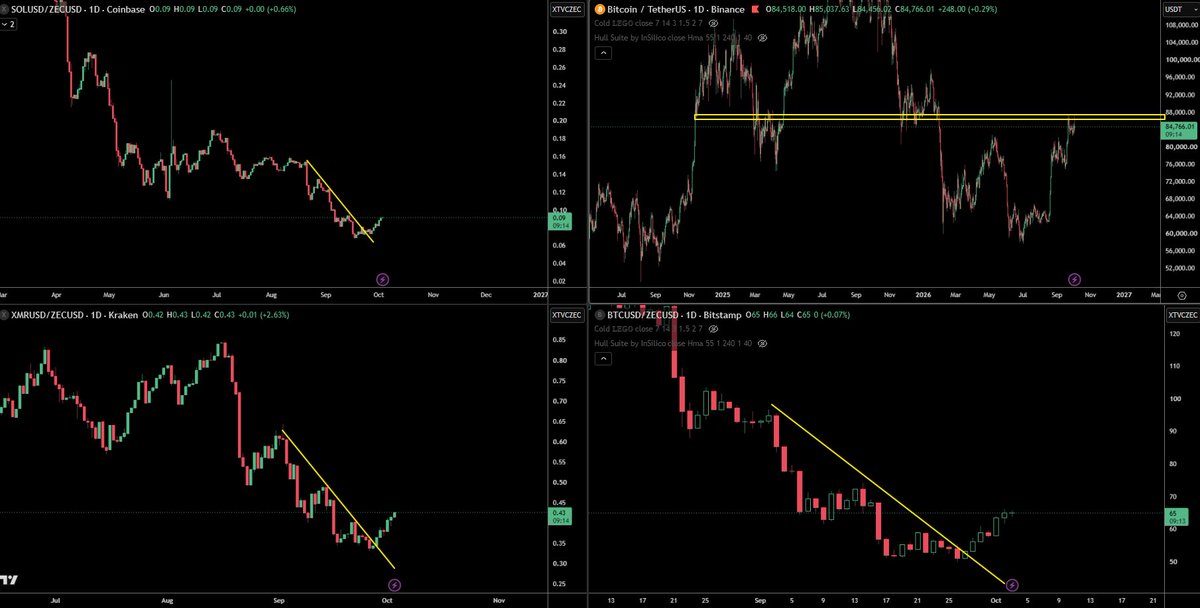Open the XTVCZEC currency selector on XMRUSD/ZECUSD chart

565,315
